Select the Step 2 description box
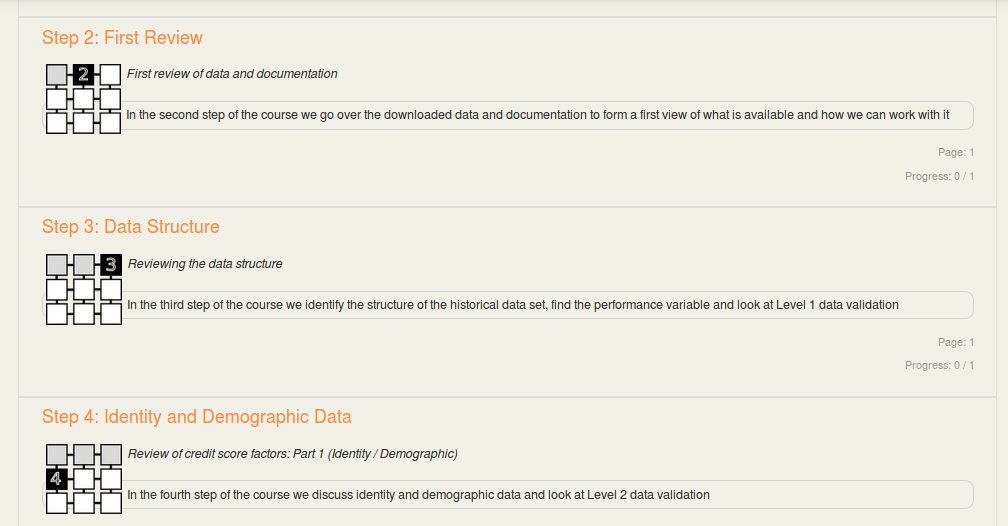This screenshot has height=526, width=1008. [x=508, y=115]
